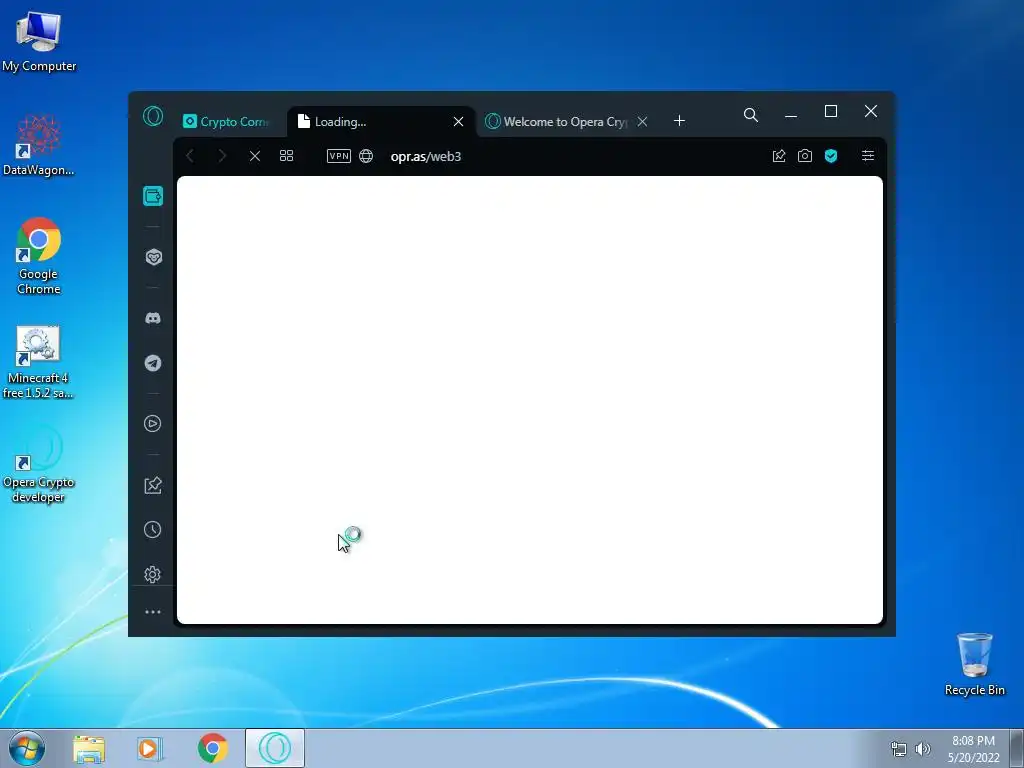The image size is (1024, 768).
Task: Open the Pinboards sidebar icon
Action: coord(153,485)
